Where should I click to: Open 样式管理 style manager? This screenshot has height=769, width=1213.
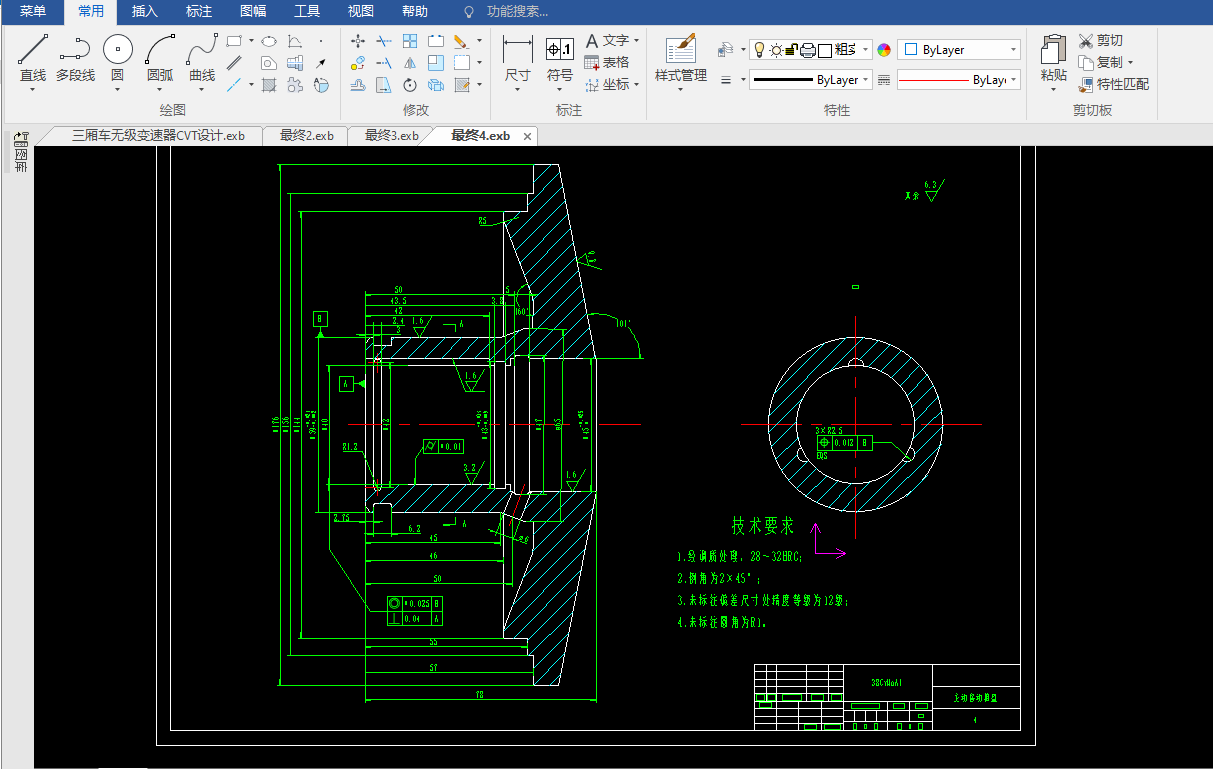[x=680, y=58]
